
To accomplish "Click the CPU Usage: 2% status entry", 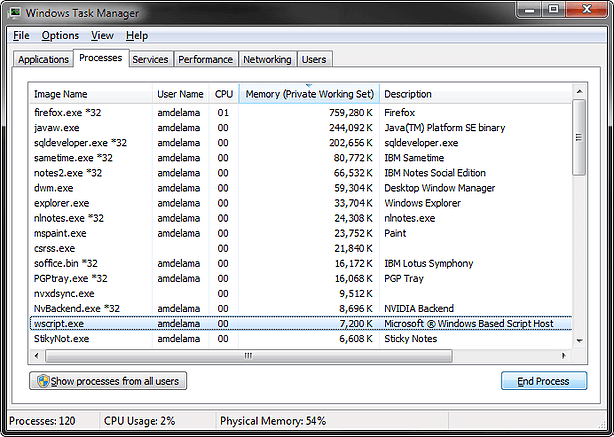I will coord(139,421).
